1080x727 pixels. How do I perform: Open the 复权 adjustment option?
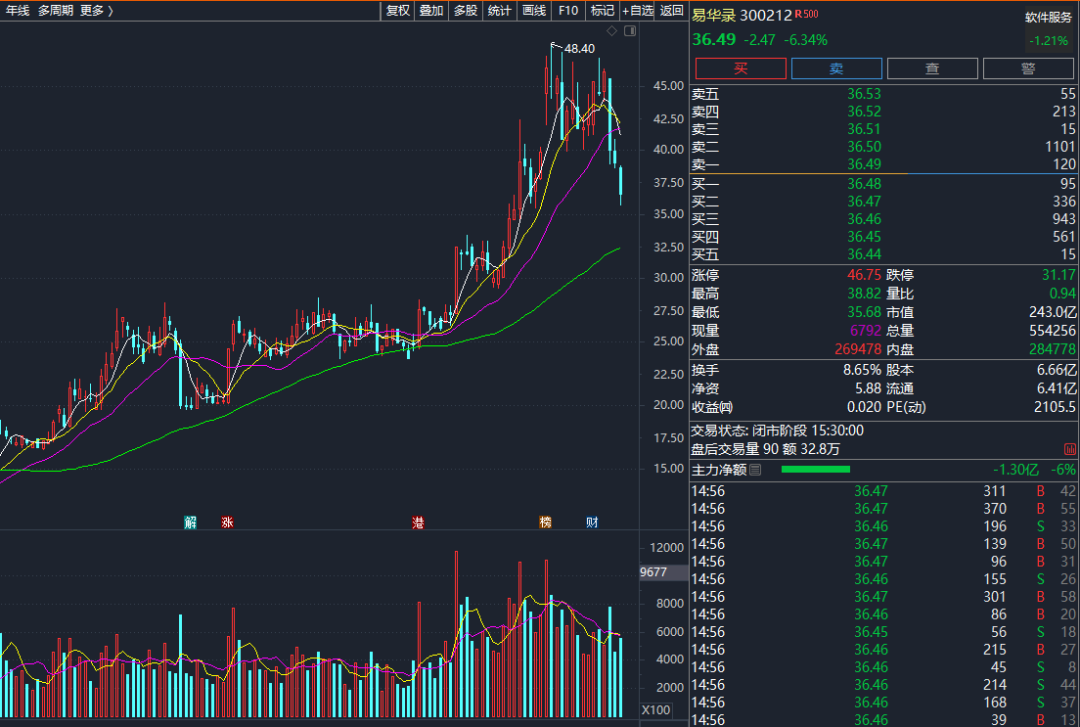point(398,10)
